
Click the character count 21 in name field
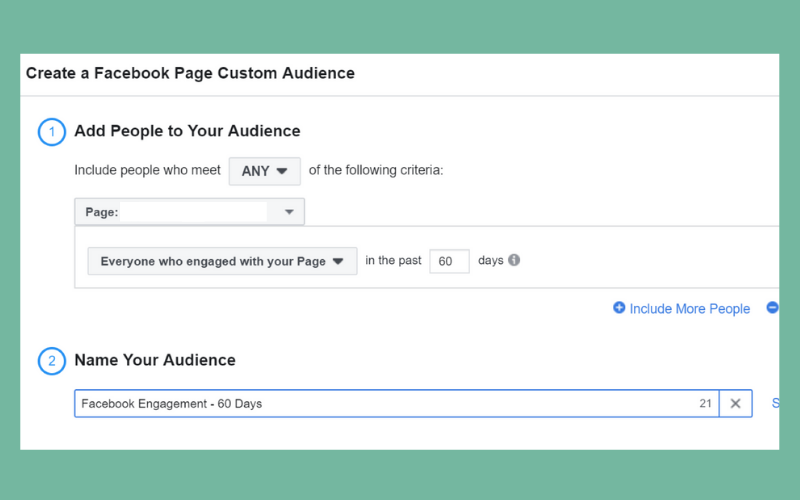[705, 404]
